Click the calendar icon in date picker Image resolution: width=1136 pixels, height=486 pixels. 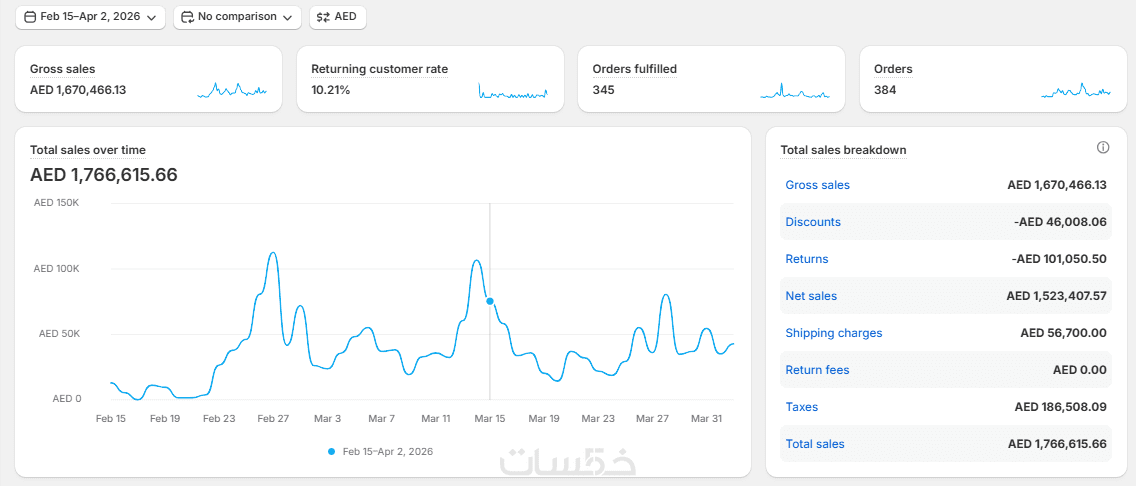click(30, 17)
